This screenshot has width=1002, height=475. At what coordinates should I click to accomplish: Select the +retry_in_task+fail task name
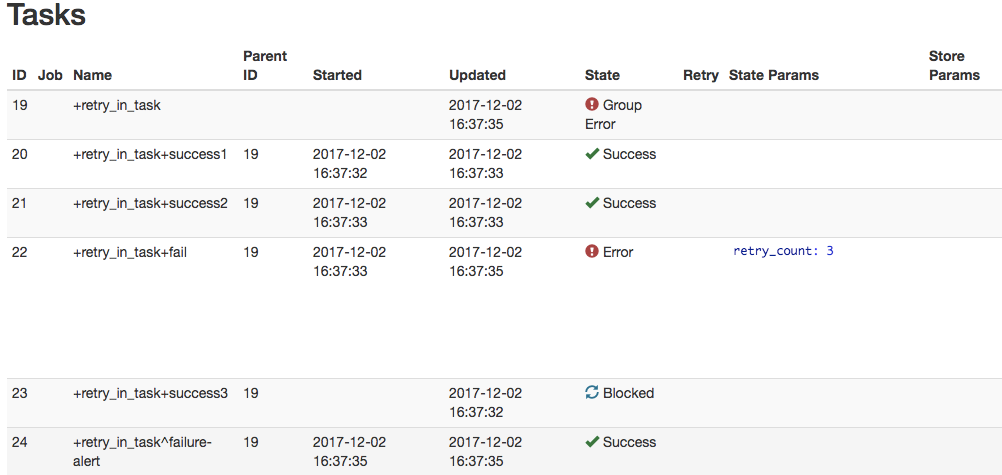130,252
